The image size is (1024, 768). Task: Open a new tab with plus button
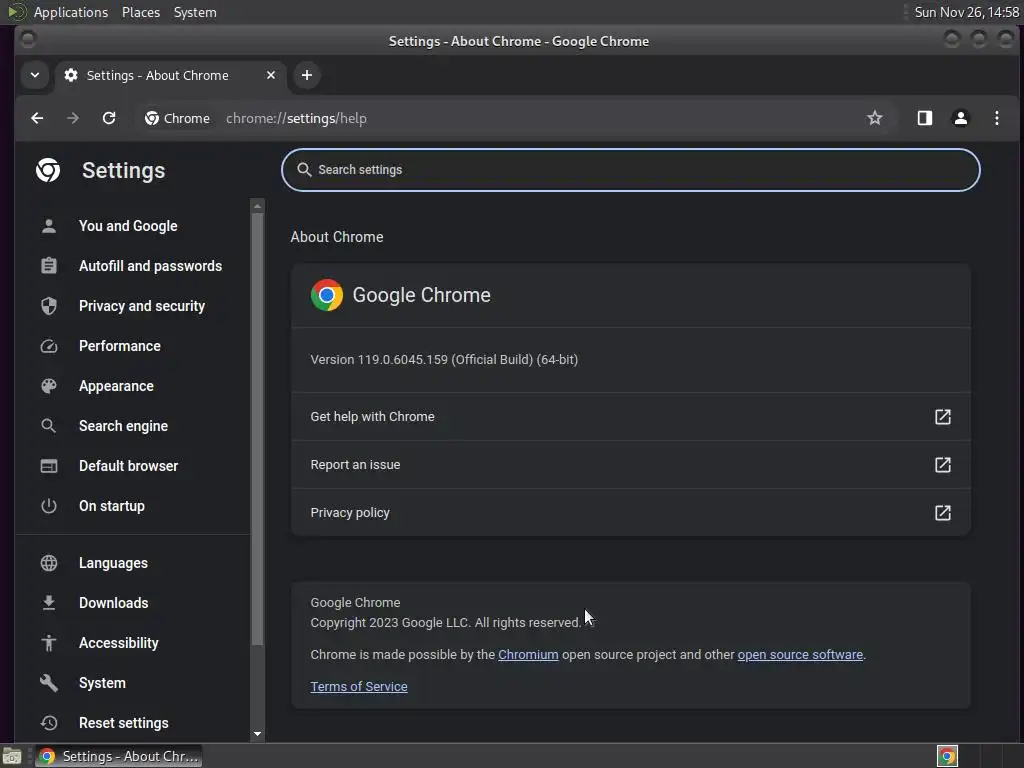click(306, 75)
